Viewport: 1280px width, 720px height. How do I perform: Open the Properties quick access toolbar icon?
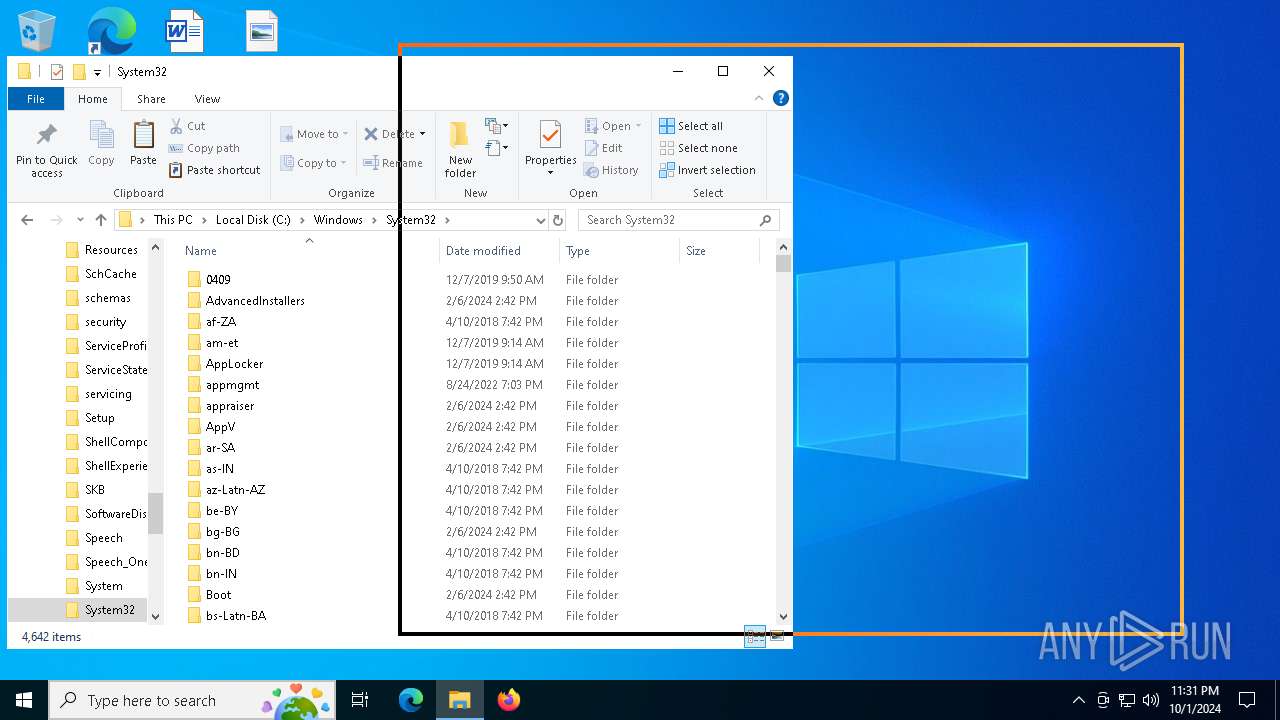[x=56, y=72]
